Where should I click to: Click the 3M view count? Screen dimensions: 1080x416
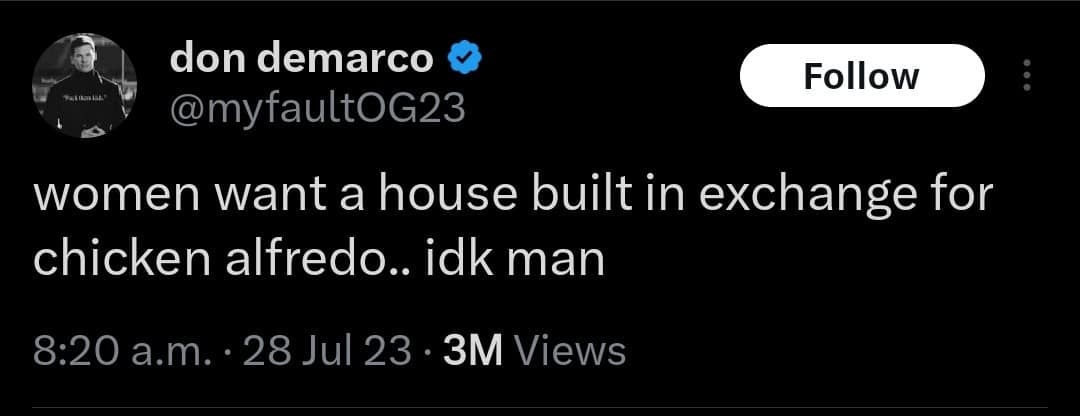tap(474, 351)
